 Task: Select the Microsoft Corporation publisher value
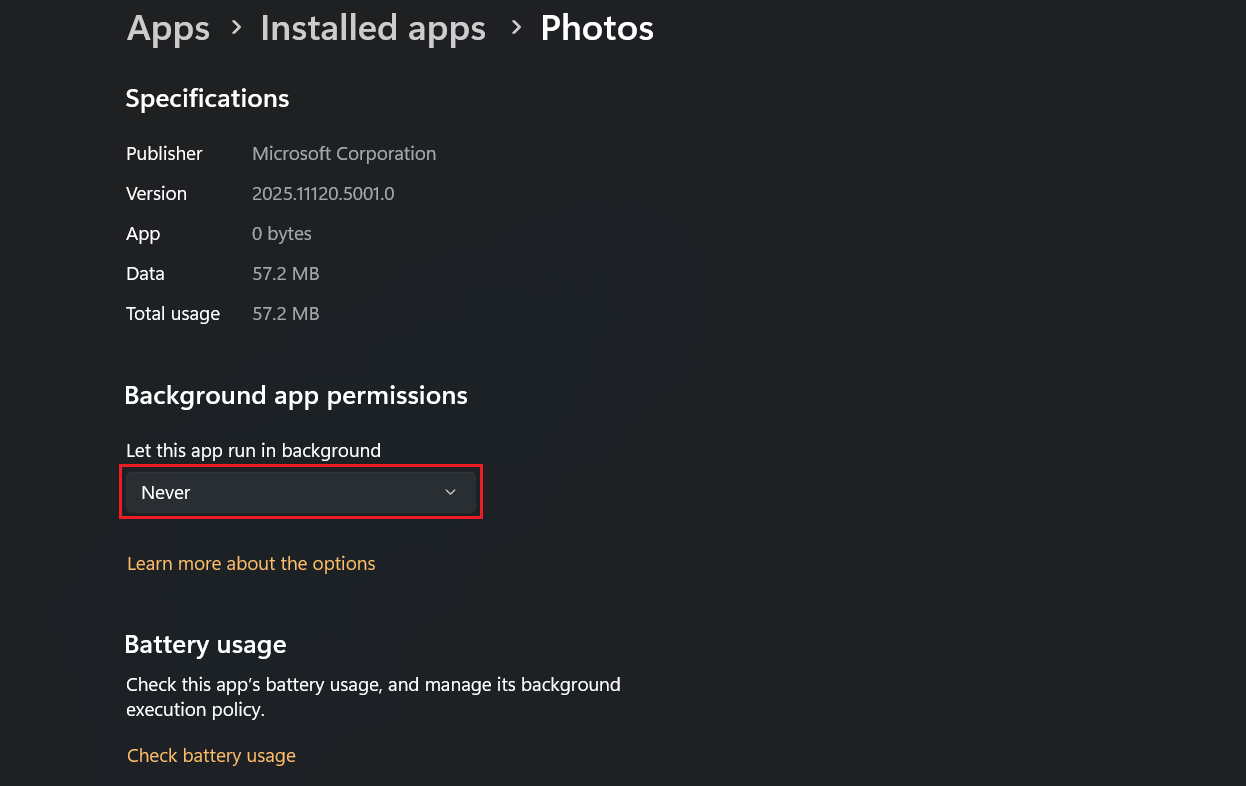pyautogui.click(x=344, y=154)
